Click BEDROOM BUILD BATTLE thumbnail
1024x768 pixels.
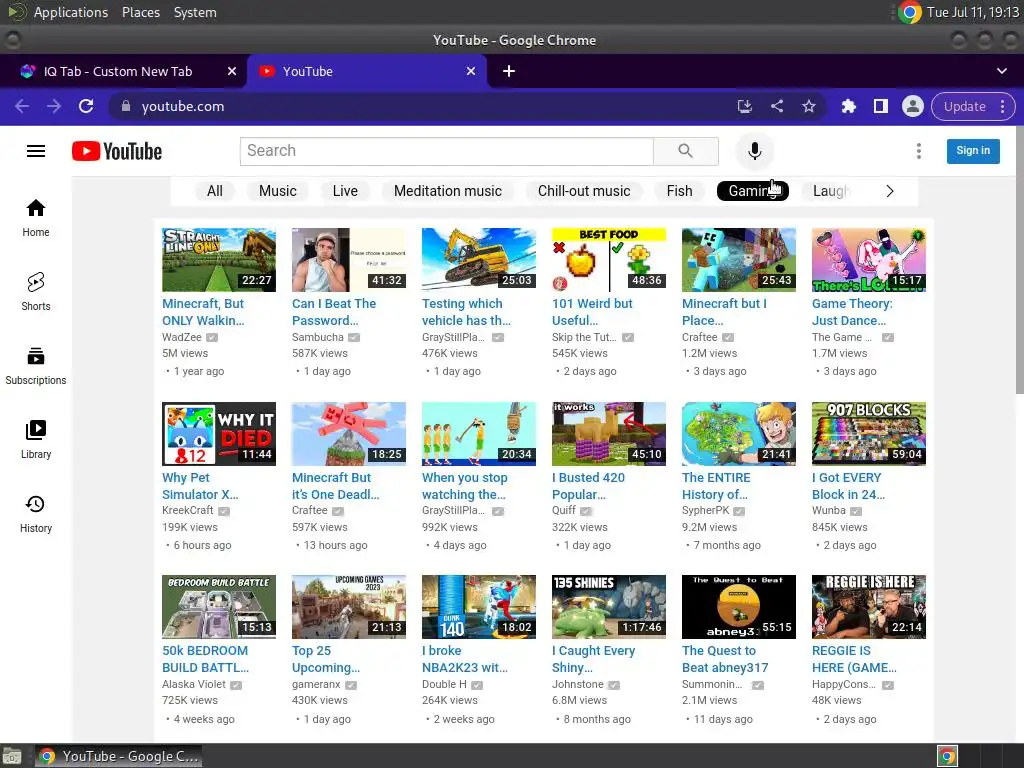pyautogui.click(x=219, y=607)
